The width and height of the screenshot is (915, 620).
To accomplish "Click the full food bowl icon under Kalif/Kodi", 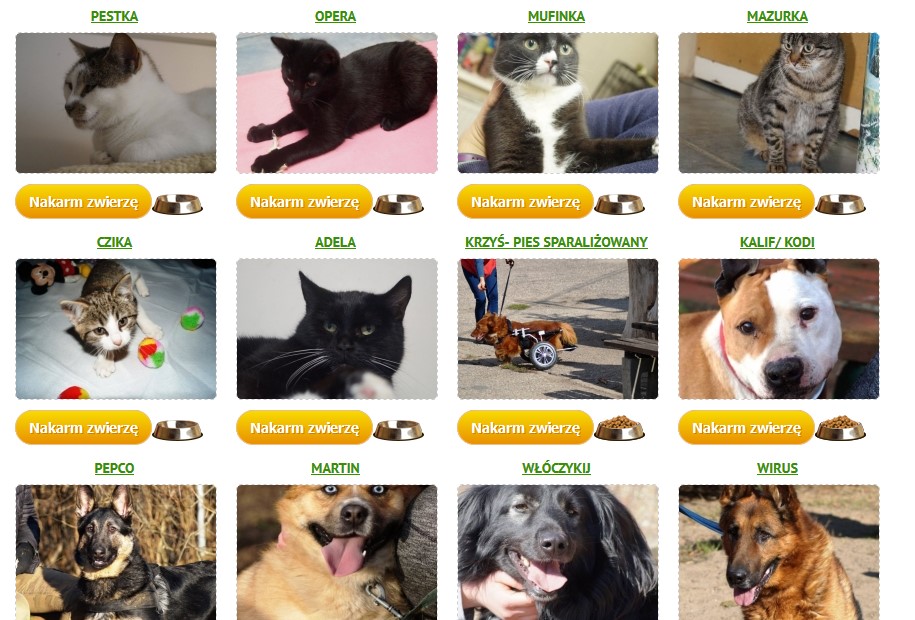I will coord(840,428).
